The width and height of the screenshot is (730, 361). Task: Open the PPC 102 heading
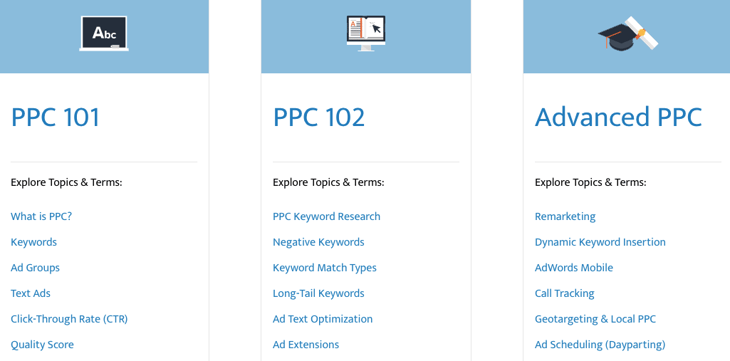pyautogui.click(x=319, y=117)
